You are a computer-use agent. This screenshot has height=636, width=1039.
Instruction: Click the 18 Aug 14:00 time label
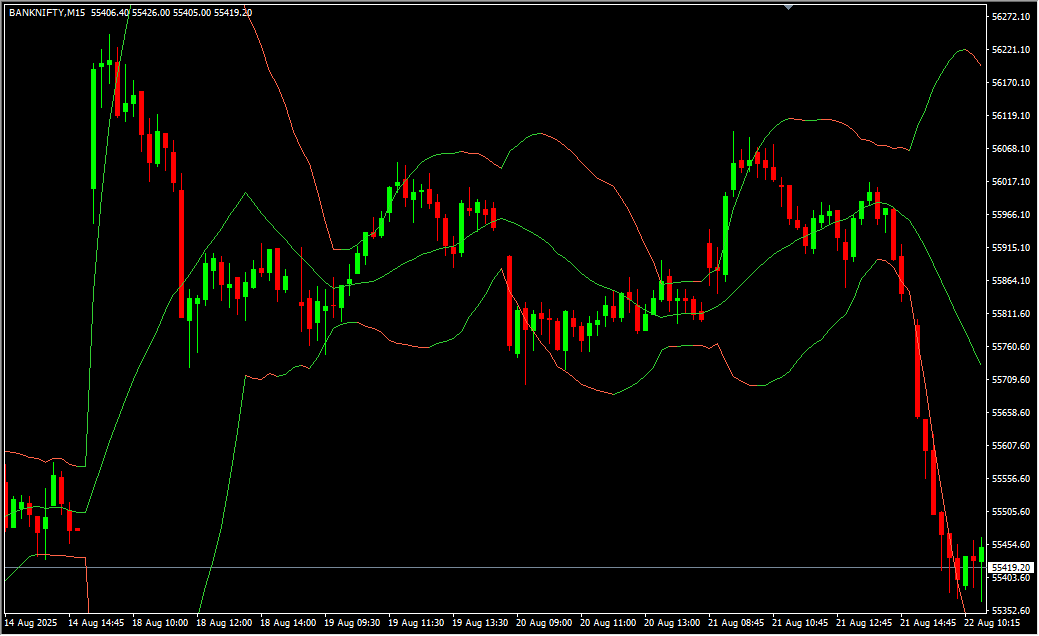click(288, 623)
